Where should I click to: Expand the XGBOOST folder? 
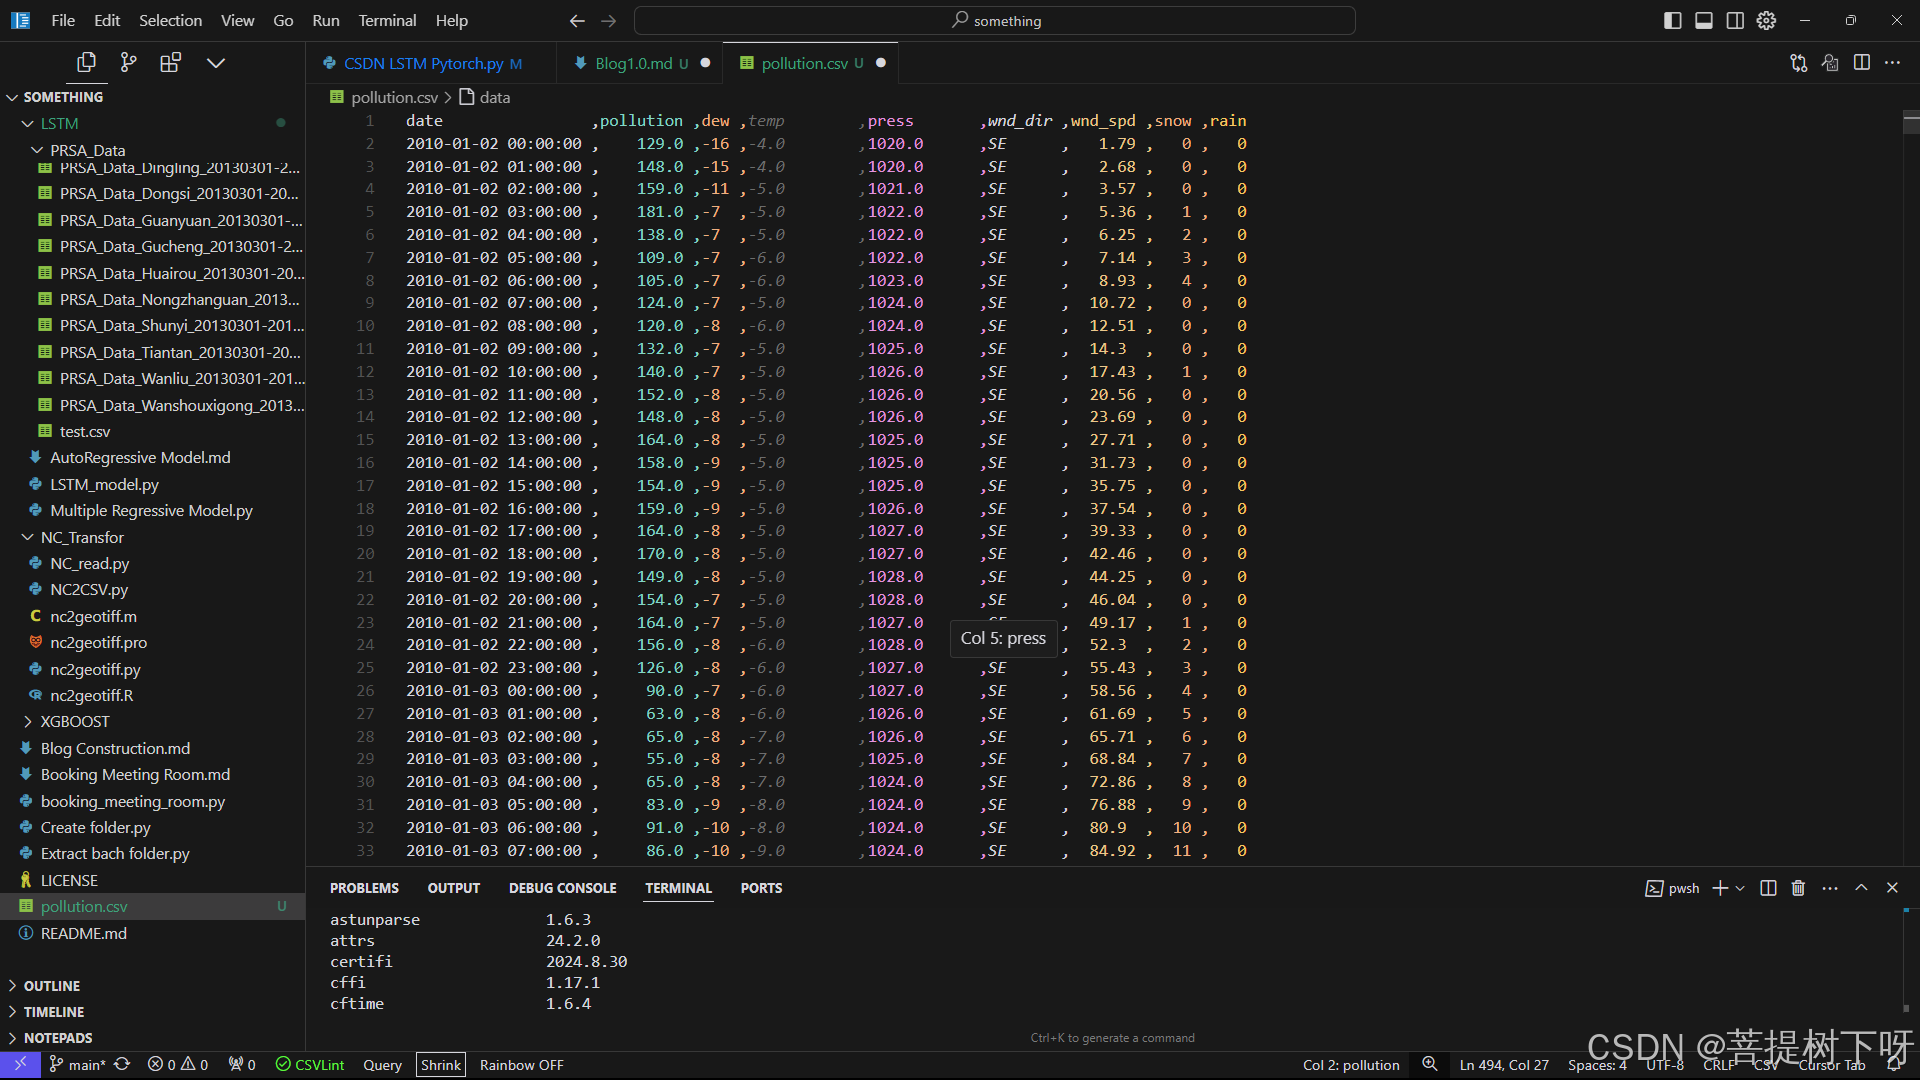click(x=74, y=721)
